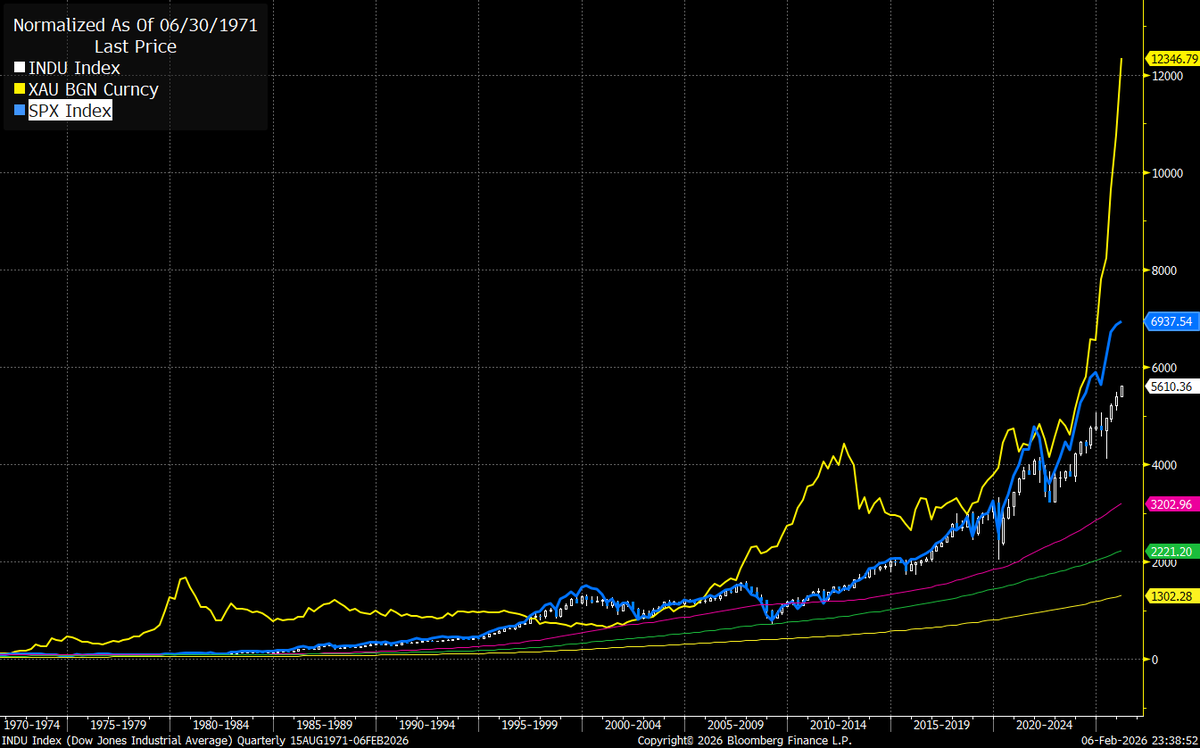Screen dimensions: 1200x748
Task: Click the blue 6937.54 price tag
Action: [1174, 322]
